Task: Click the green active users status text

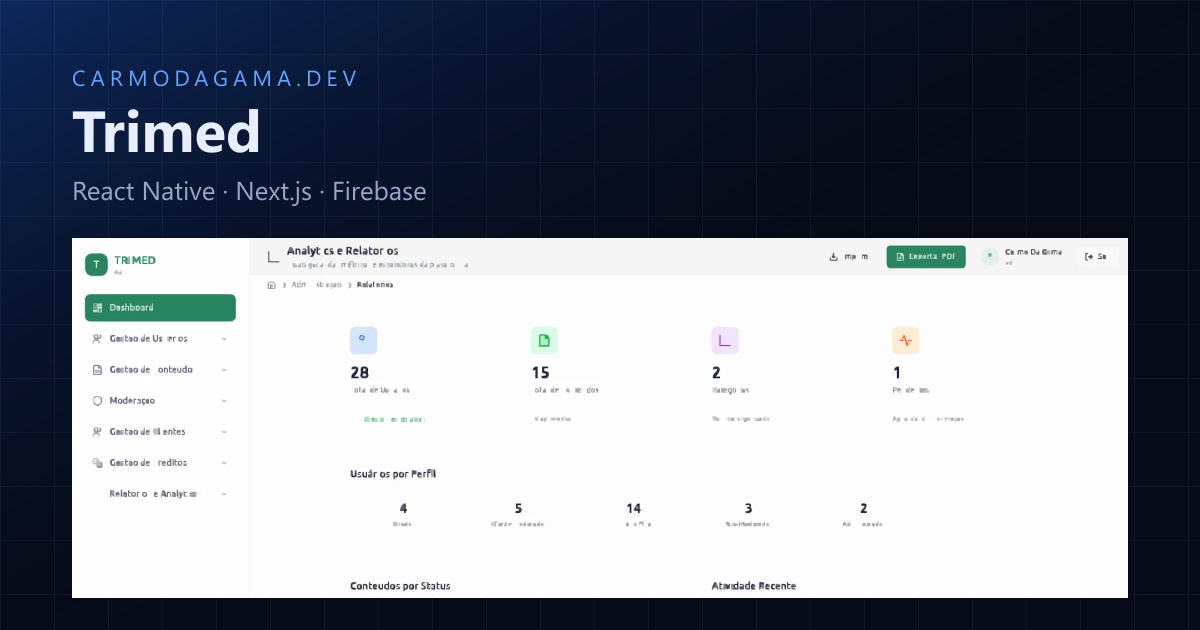Action: pos(394,419)
